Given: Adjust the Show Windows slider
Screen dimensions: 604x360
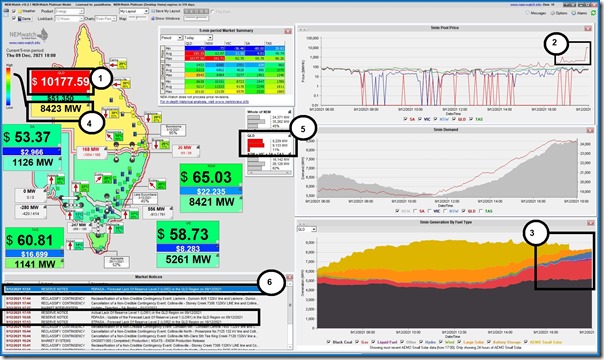Looking at the screenshot, I should 196,18.
